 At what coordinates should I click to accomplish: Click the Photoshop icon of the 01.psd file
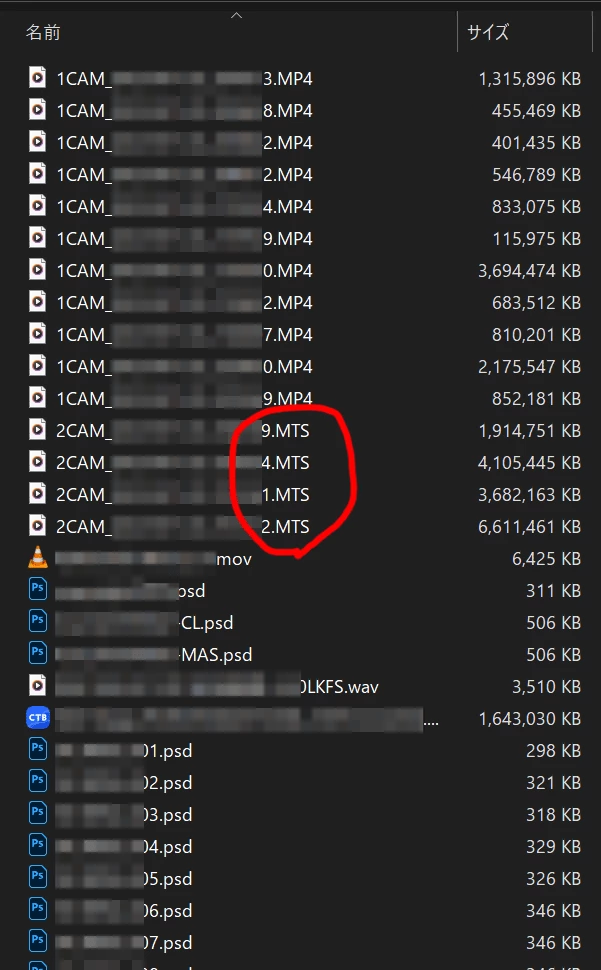38,749
